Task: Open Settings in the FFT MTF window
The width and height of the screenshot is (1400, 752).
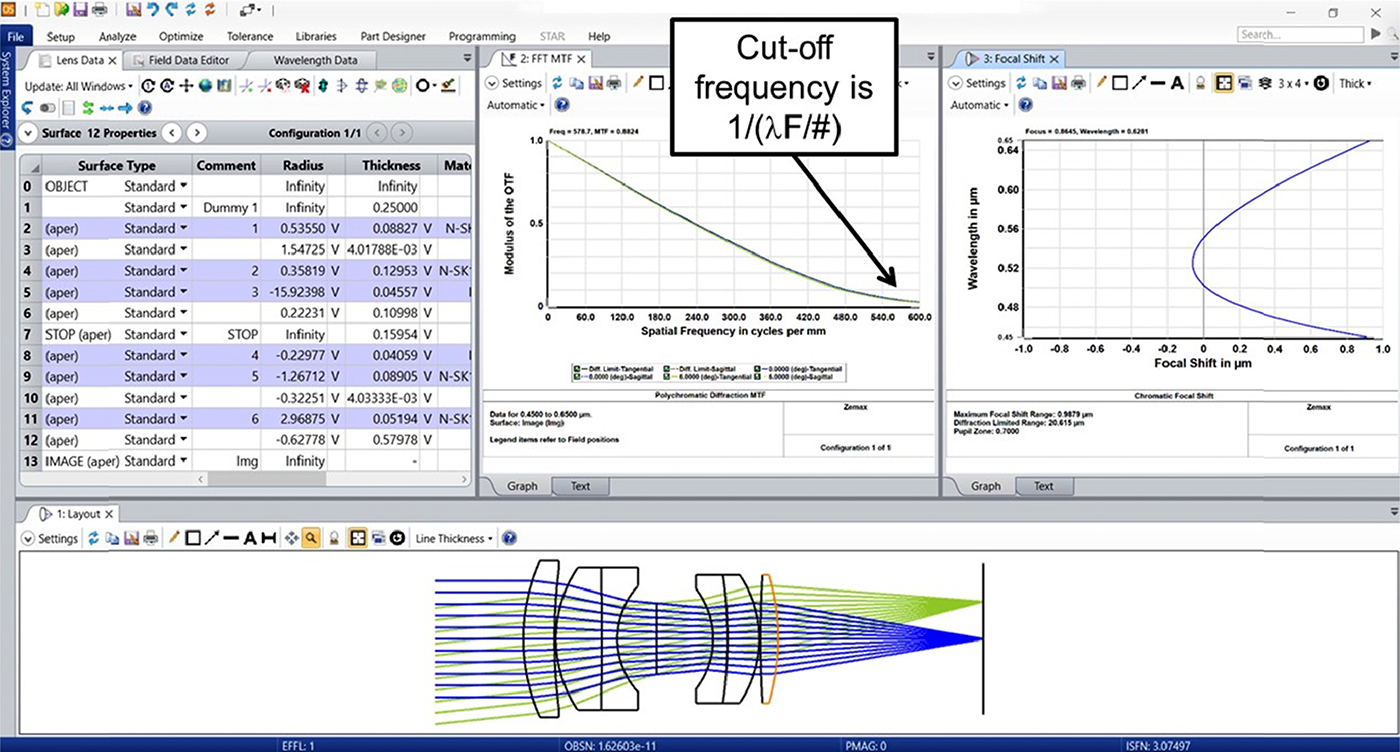Action: (513, 83)
